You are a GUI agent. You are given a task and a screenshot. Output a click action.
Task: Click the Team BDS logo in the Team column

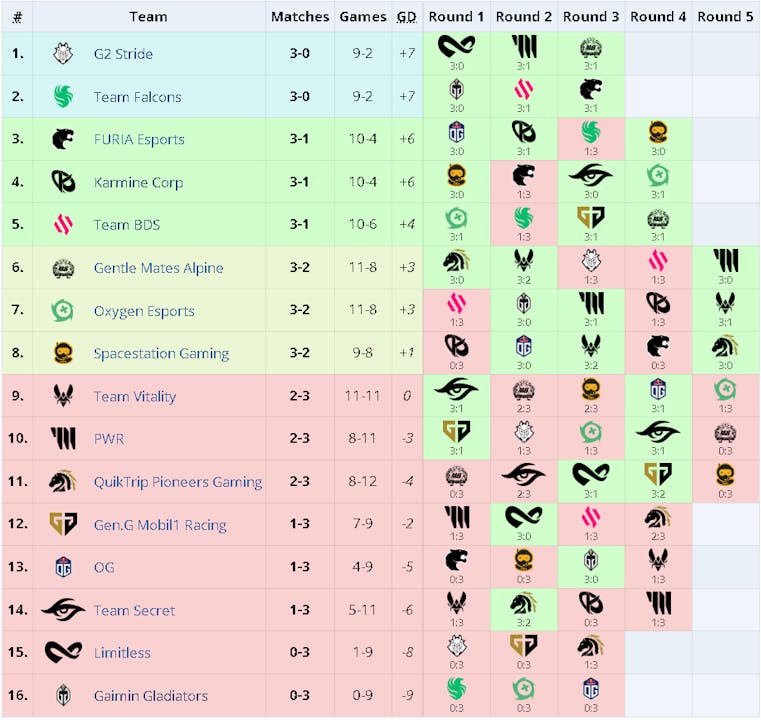coord(63,225)
